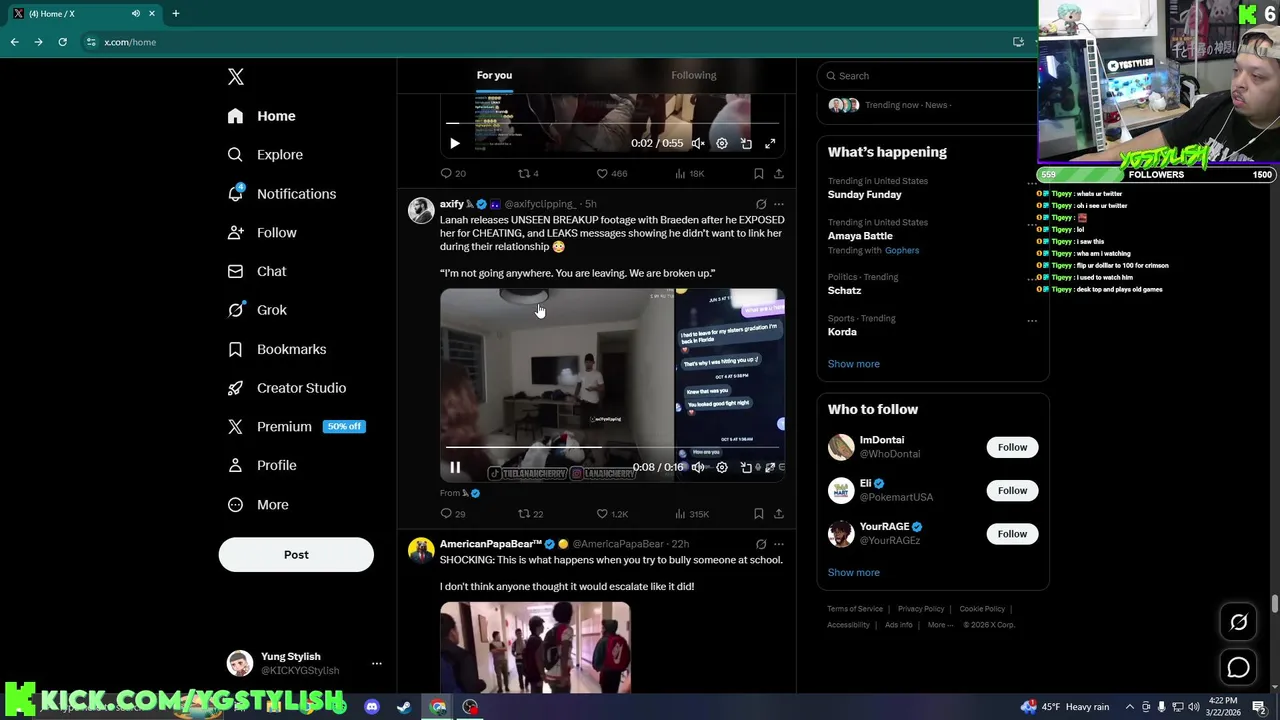Follow Eli PokemartUSA
Screen dimensions: 1280x720
click(x=1012, y=490)
